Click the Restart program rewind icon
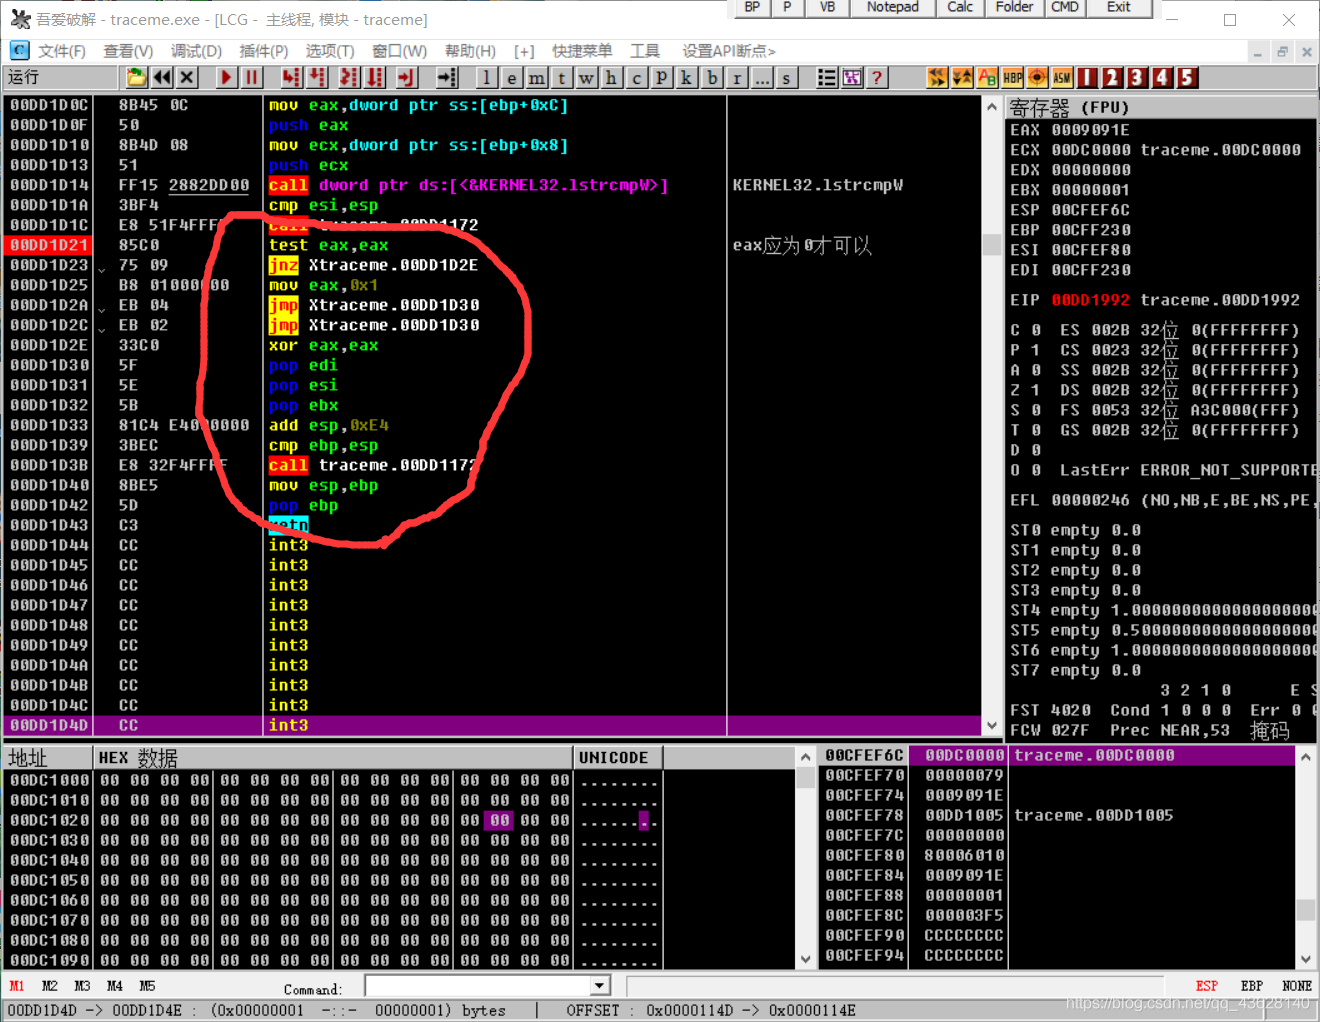This screenshot has width=1320, height=1022. [x=162, y=78]
